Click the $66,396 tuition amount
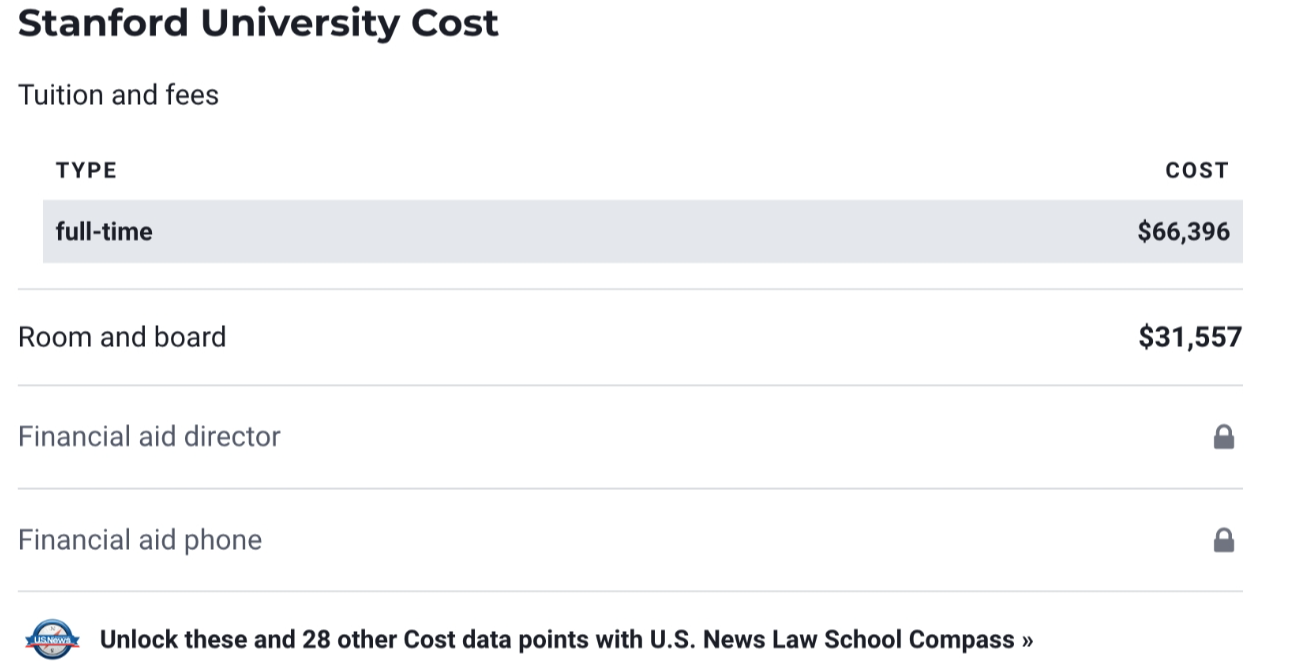This screenshot has height=661, width=1296. tap(1183, 232)
